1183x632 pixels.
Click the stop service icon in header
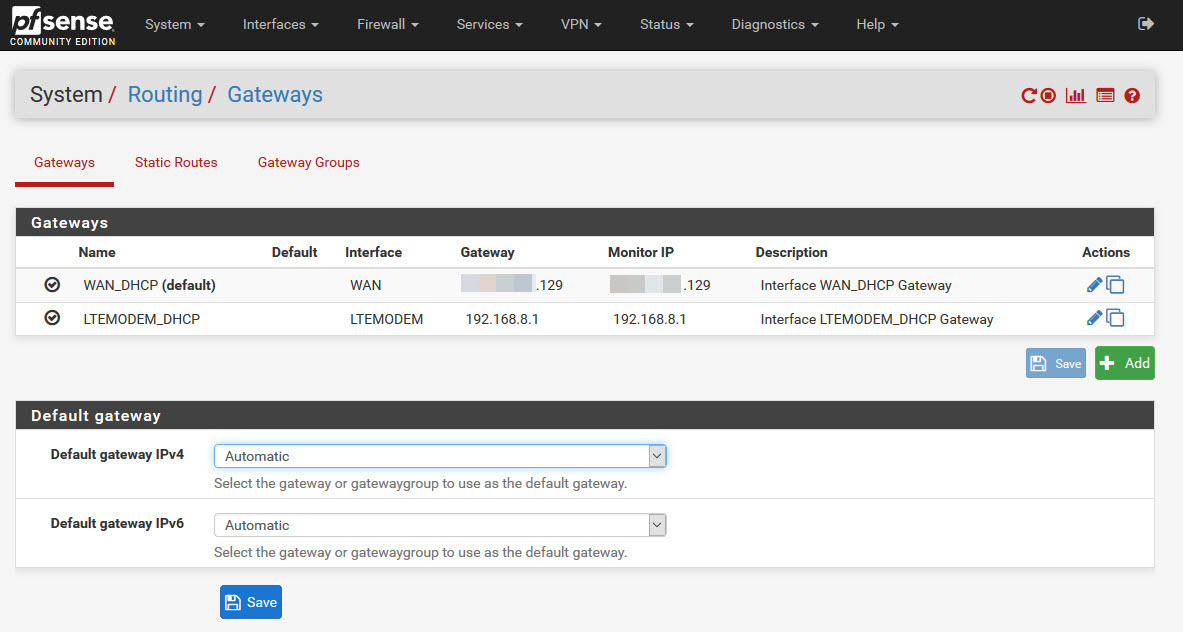tap(1048, 96)
